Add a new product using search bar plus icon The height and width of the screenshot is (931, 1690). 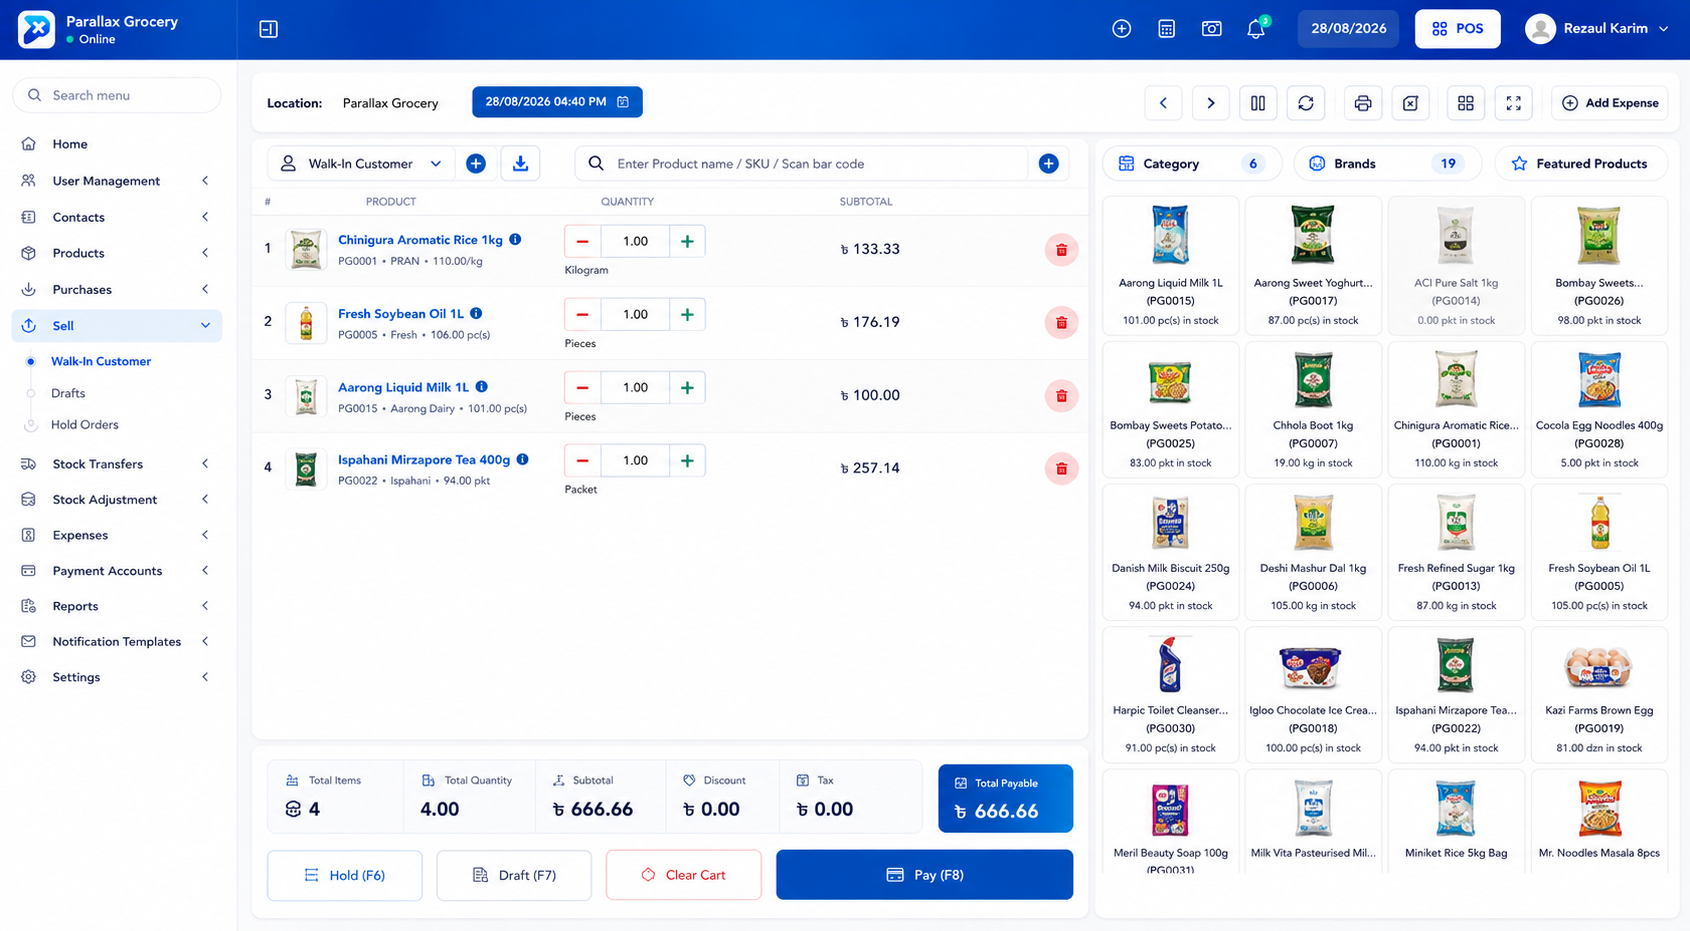[x=1048, y=164]
